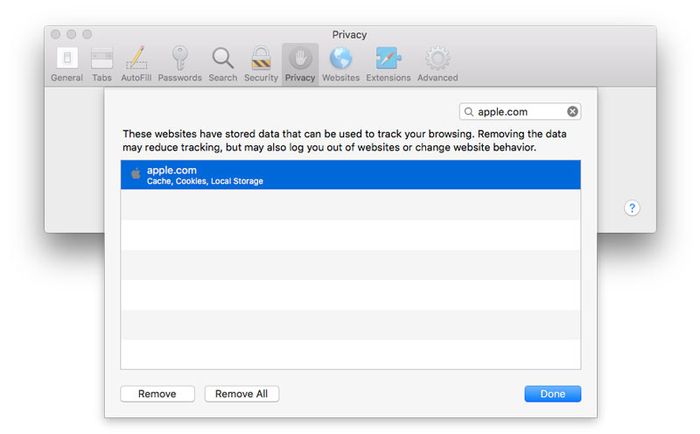700x434 pixels.
Task: Click the Apple logo favicon in list
Action: [x=136, y=173]
